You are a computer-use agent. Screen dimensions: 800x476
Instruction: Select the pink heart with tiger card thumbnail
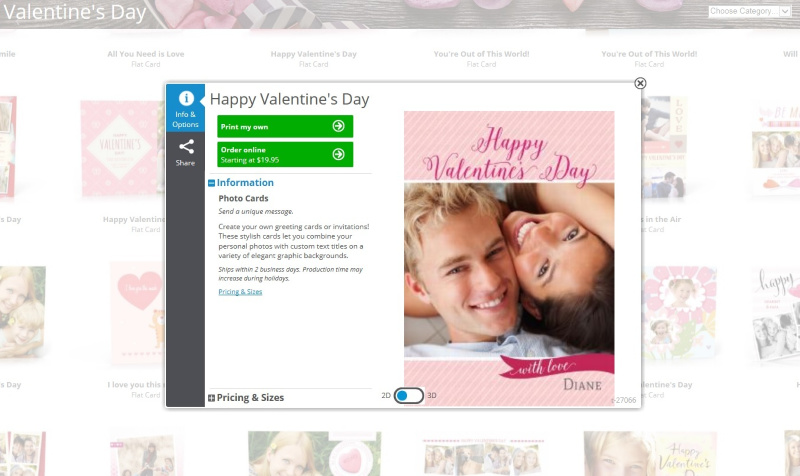coord(137,312)
